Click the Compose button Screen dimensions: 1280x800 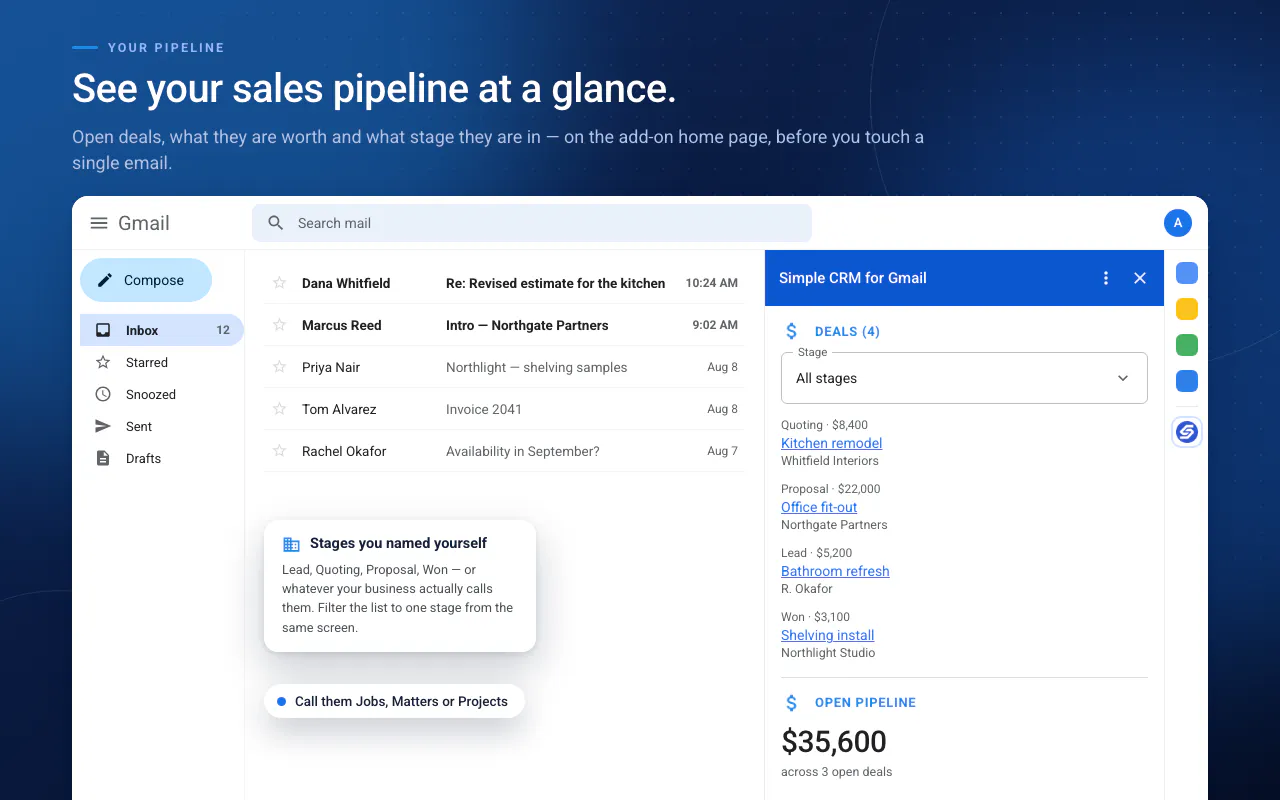pyautogui.click(x=146, y=280)
